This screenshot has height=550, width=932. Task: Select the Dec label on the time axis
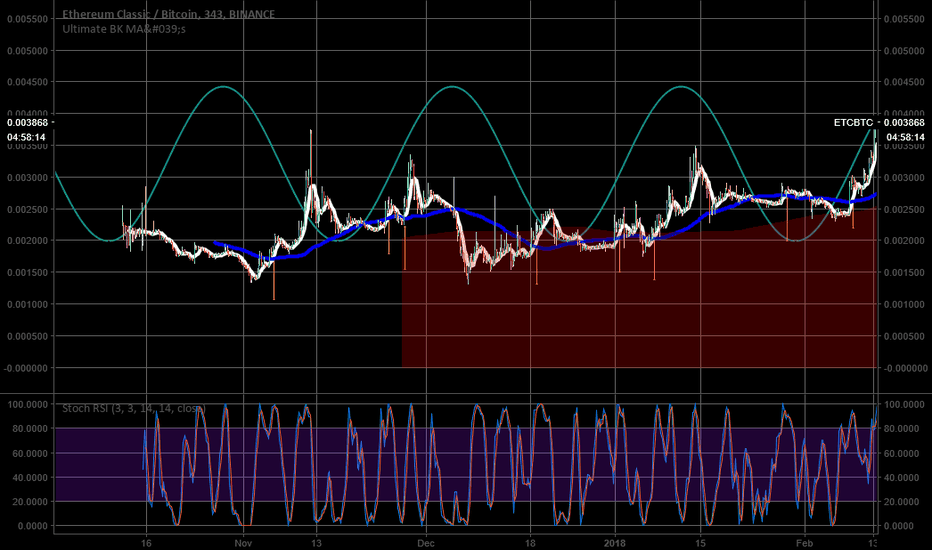(x=426, y=543)
